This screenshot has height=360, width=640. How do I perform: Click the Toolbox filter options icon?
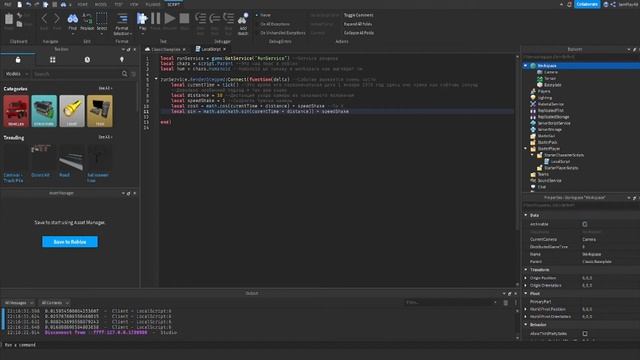click(x=133, y=74)
